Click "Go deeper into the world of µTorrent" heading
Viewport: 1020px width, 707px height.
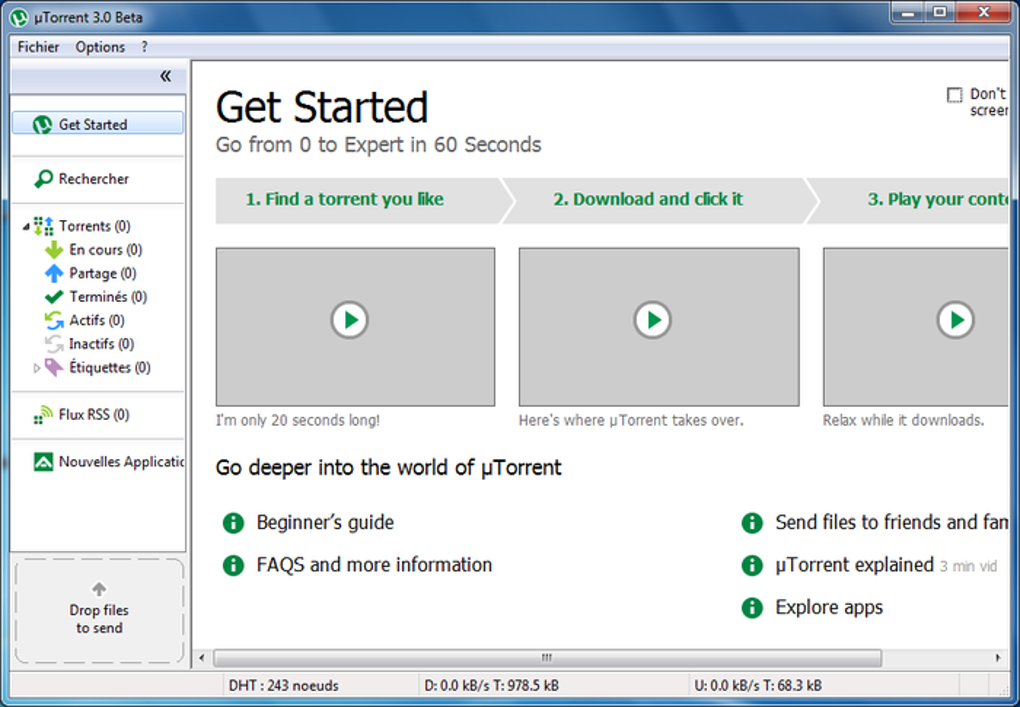click(x=388, y=468)
